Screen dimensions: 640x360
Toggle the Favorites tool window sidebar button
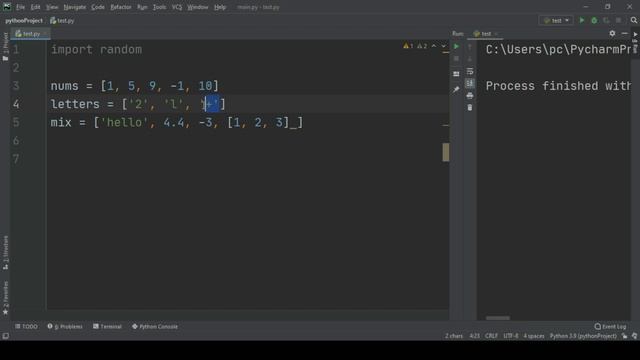click(5, 298)
